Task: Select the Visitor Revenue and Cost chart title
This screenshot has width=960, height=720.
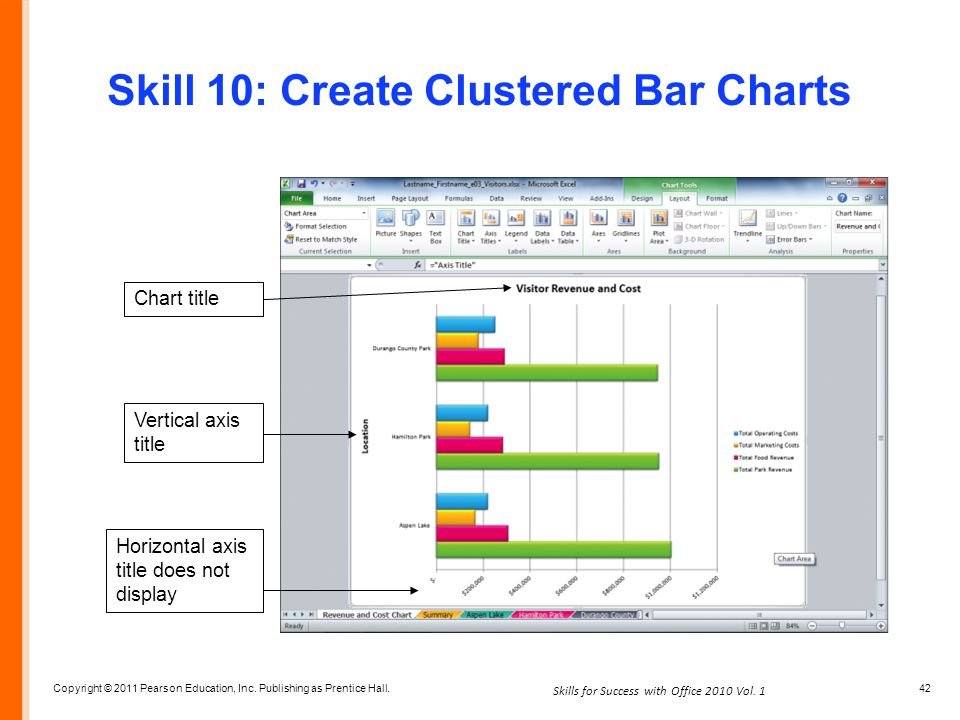Action: pyautogui.click(x=578, y=288)
